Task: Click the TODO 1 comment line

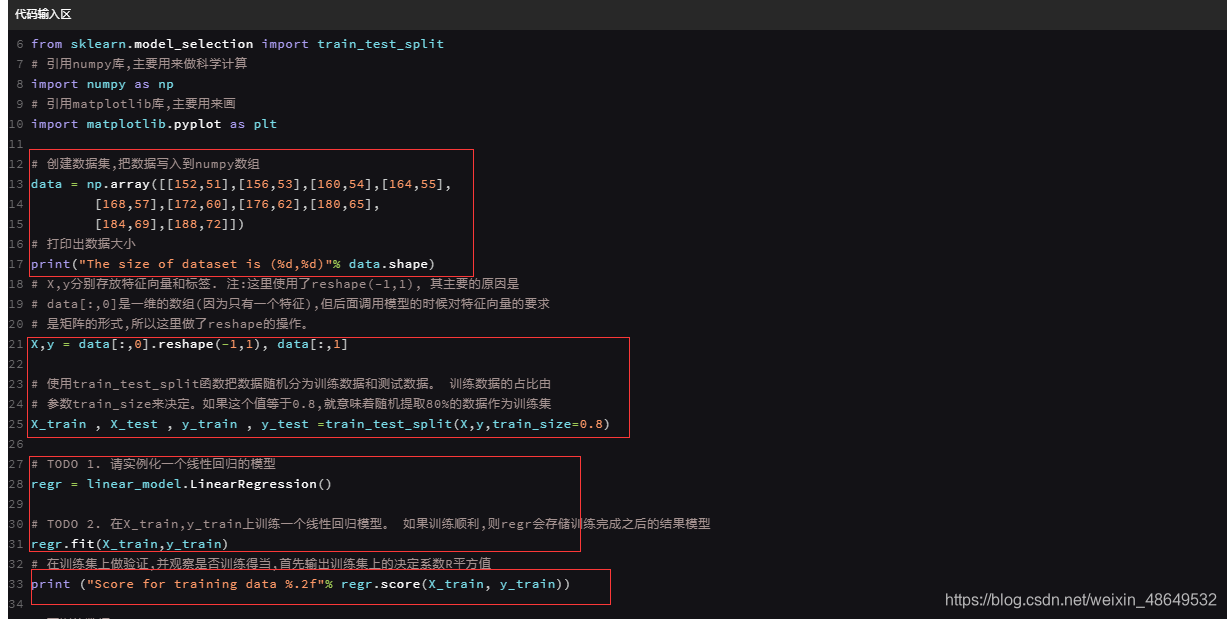Action: [x=153, y=464]
